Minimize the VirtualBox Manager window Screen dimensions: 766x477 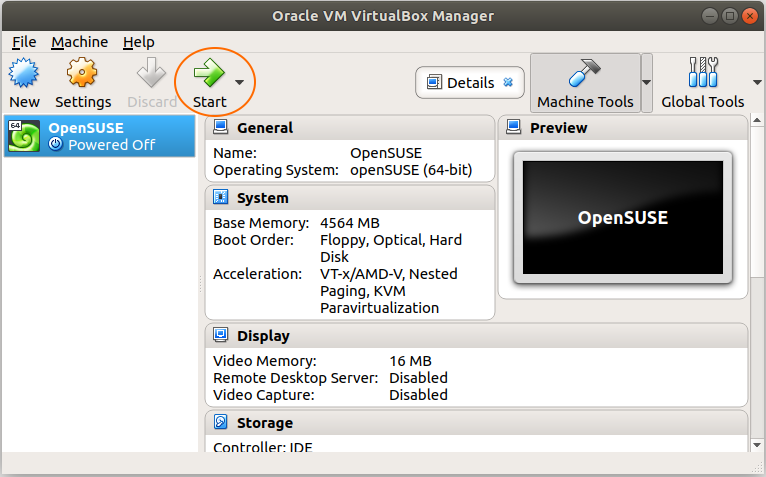tap(709, 16)
